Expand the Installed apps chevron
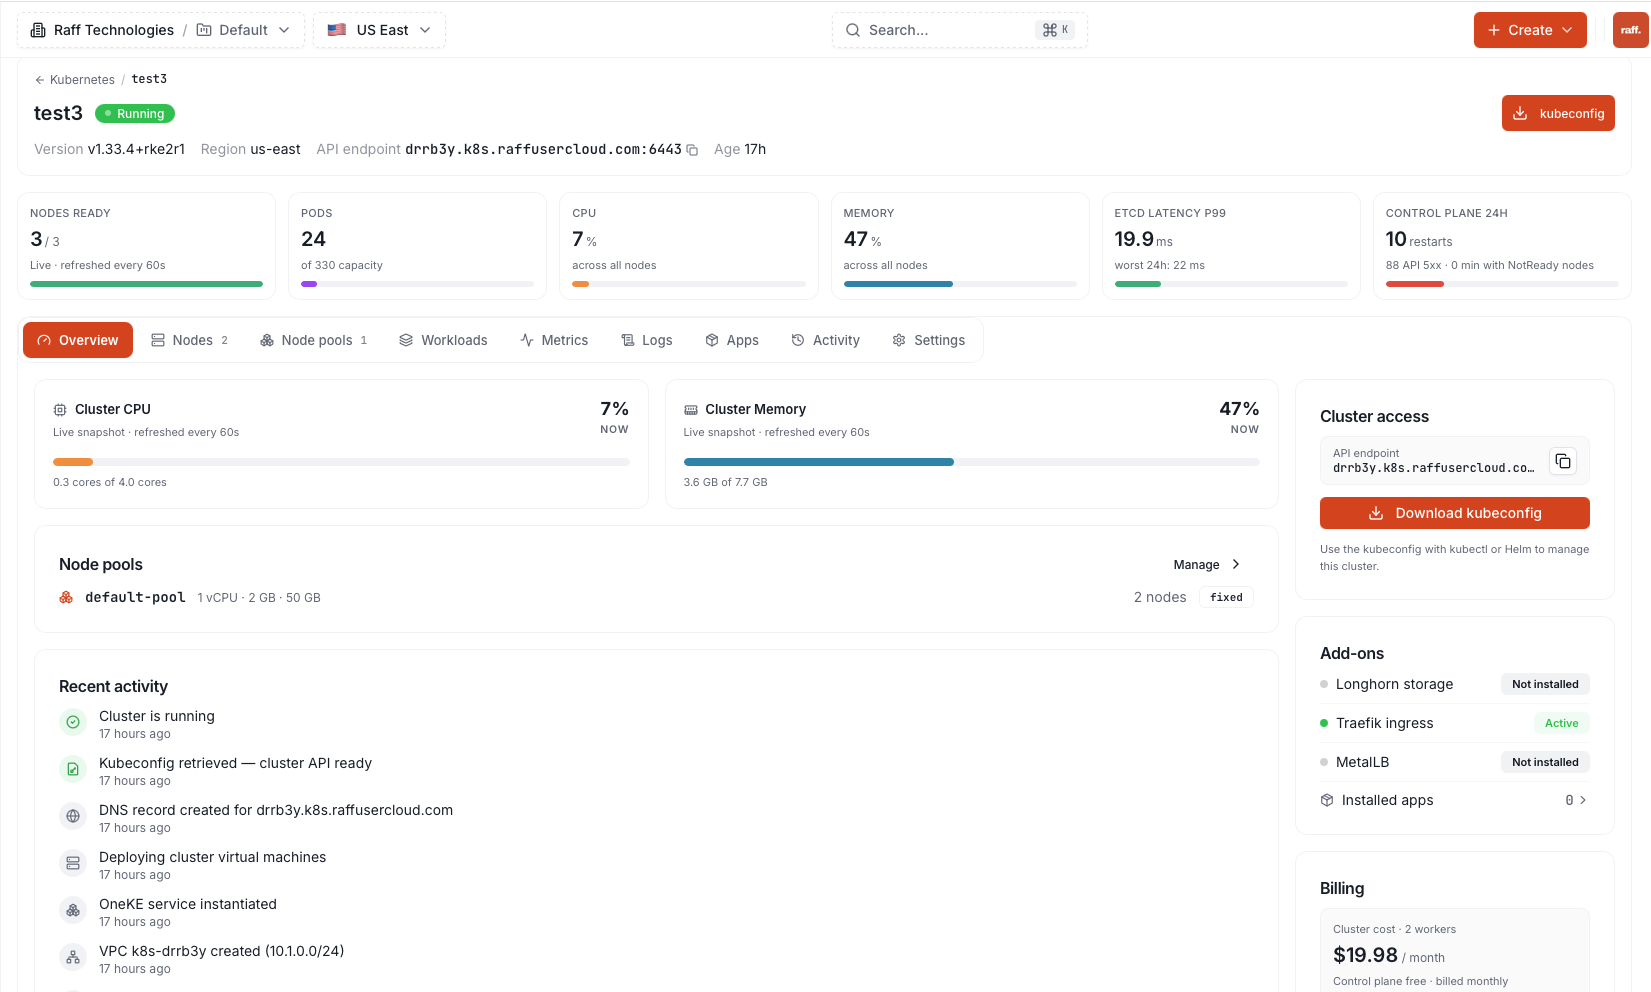The image size is (1651, 992). coord(1583,800)
